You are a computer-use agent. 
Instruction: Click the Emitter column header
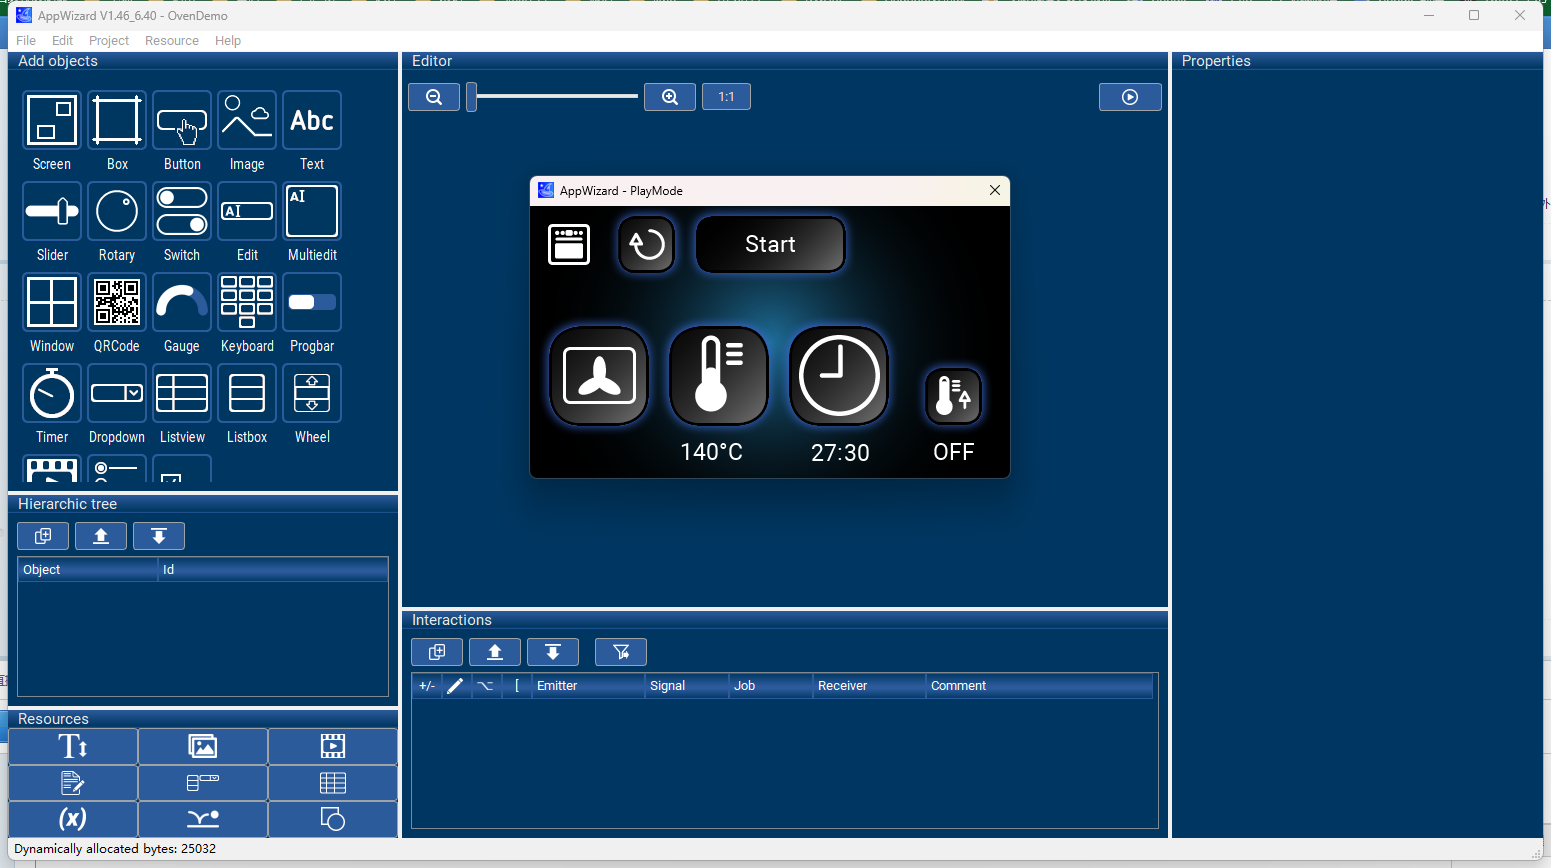coord(588,686)
